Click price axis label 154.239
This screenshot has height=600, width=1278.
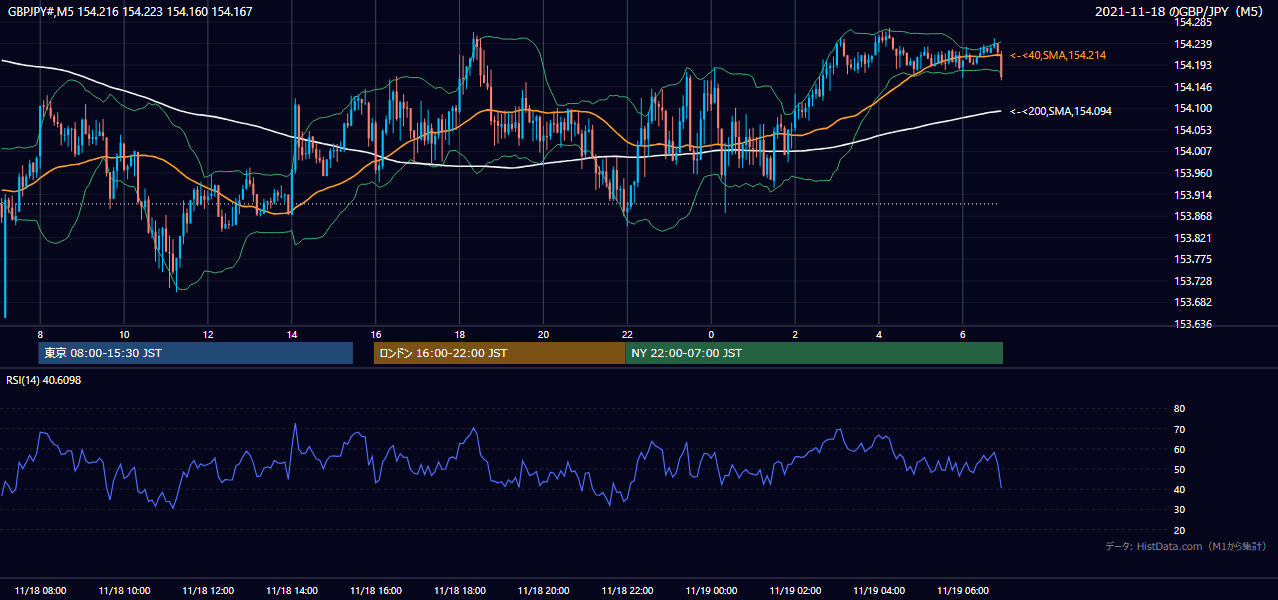[1193, 44]
